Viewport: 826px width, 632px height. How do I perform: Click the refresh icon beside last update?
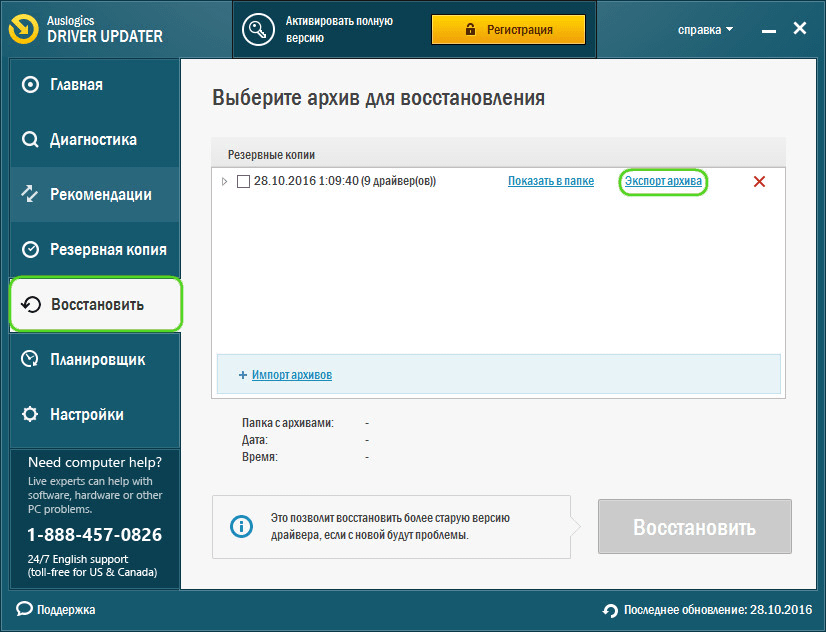[610, 610]
